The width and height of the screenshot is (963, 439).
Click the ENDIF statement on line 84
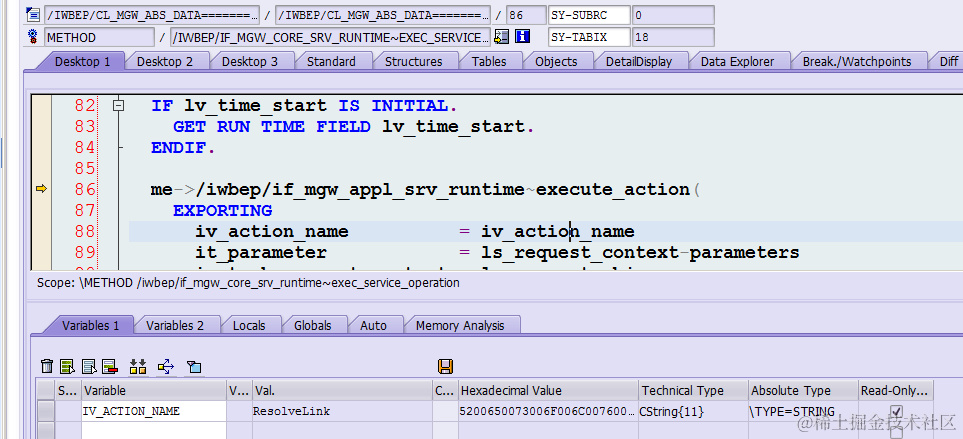[183, 147]
